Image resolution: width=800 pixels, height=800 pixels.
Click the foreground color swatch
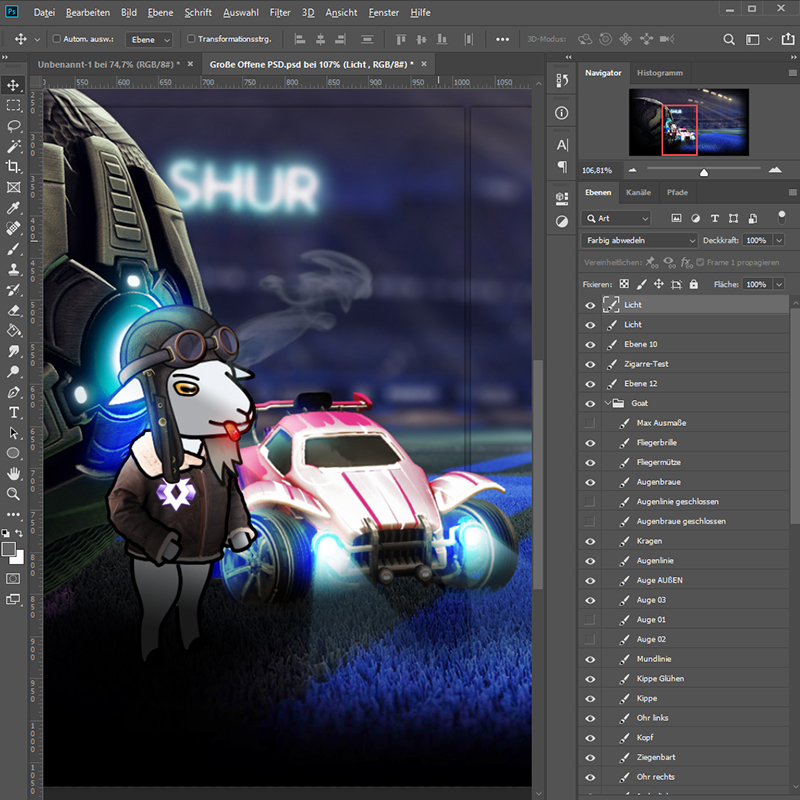(x=9, y=549)
